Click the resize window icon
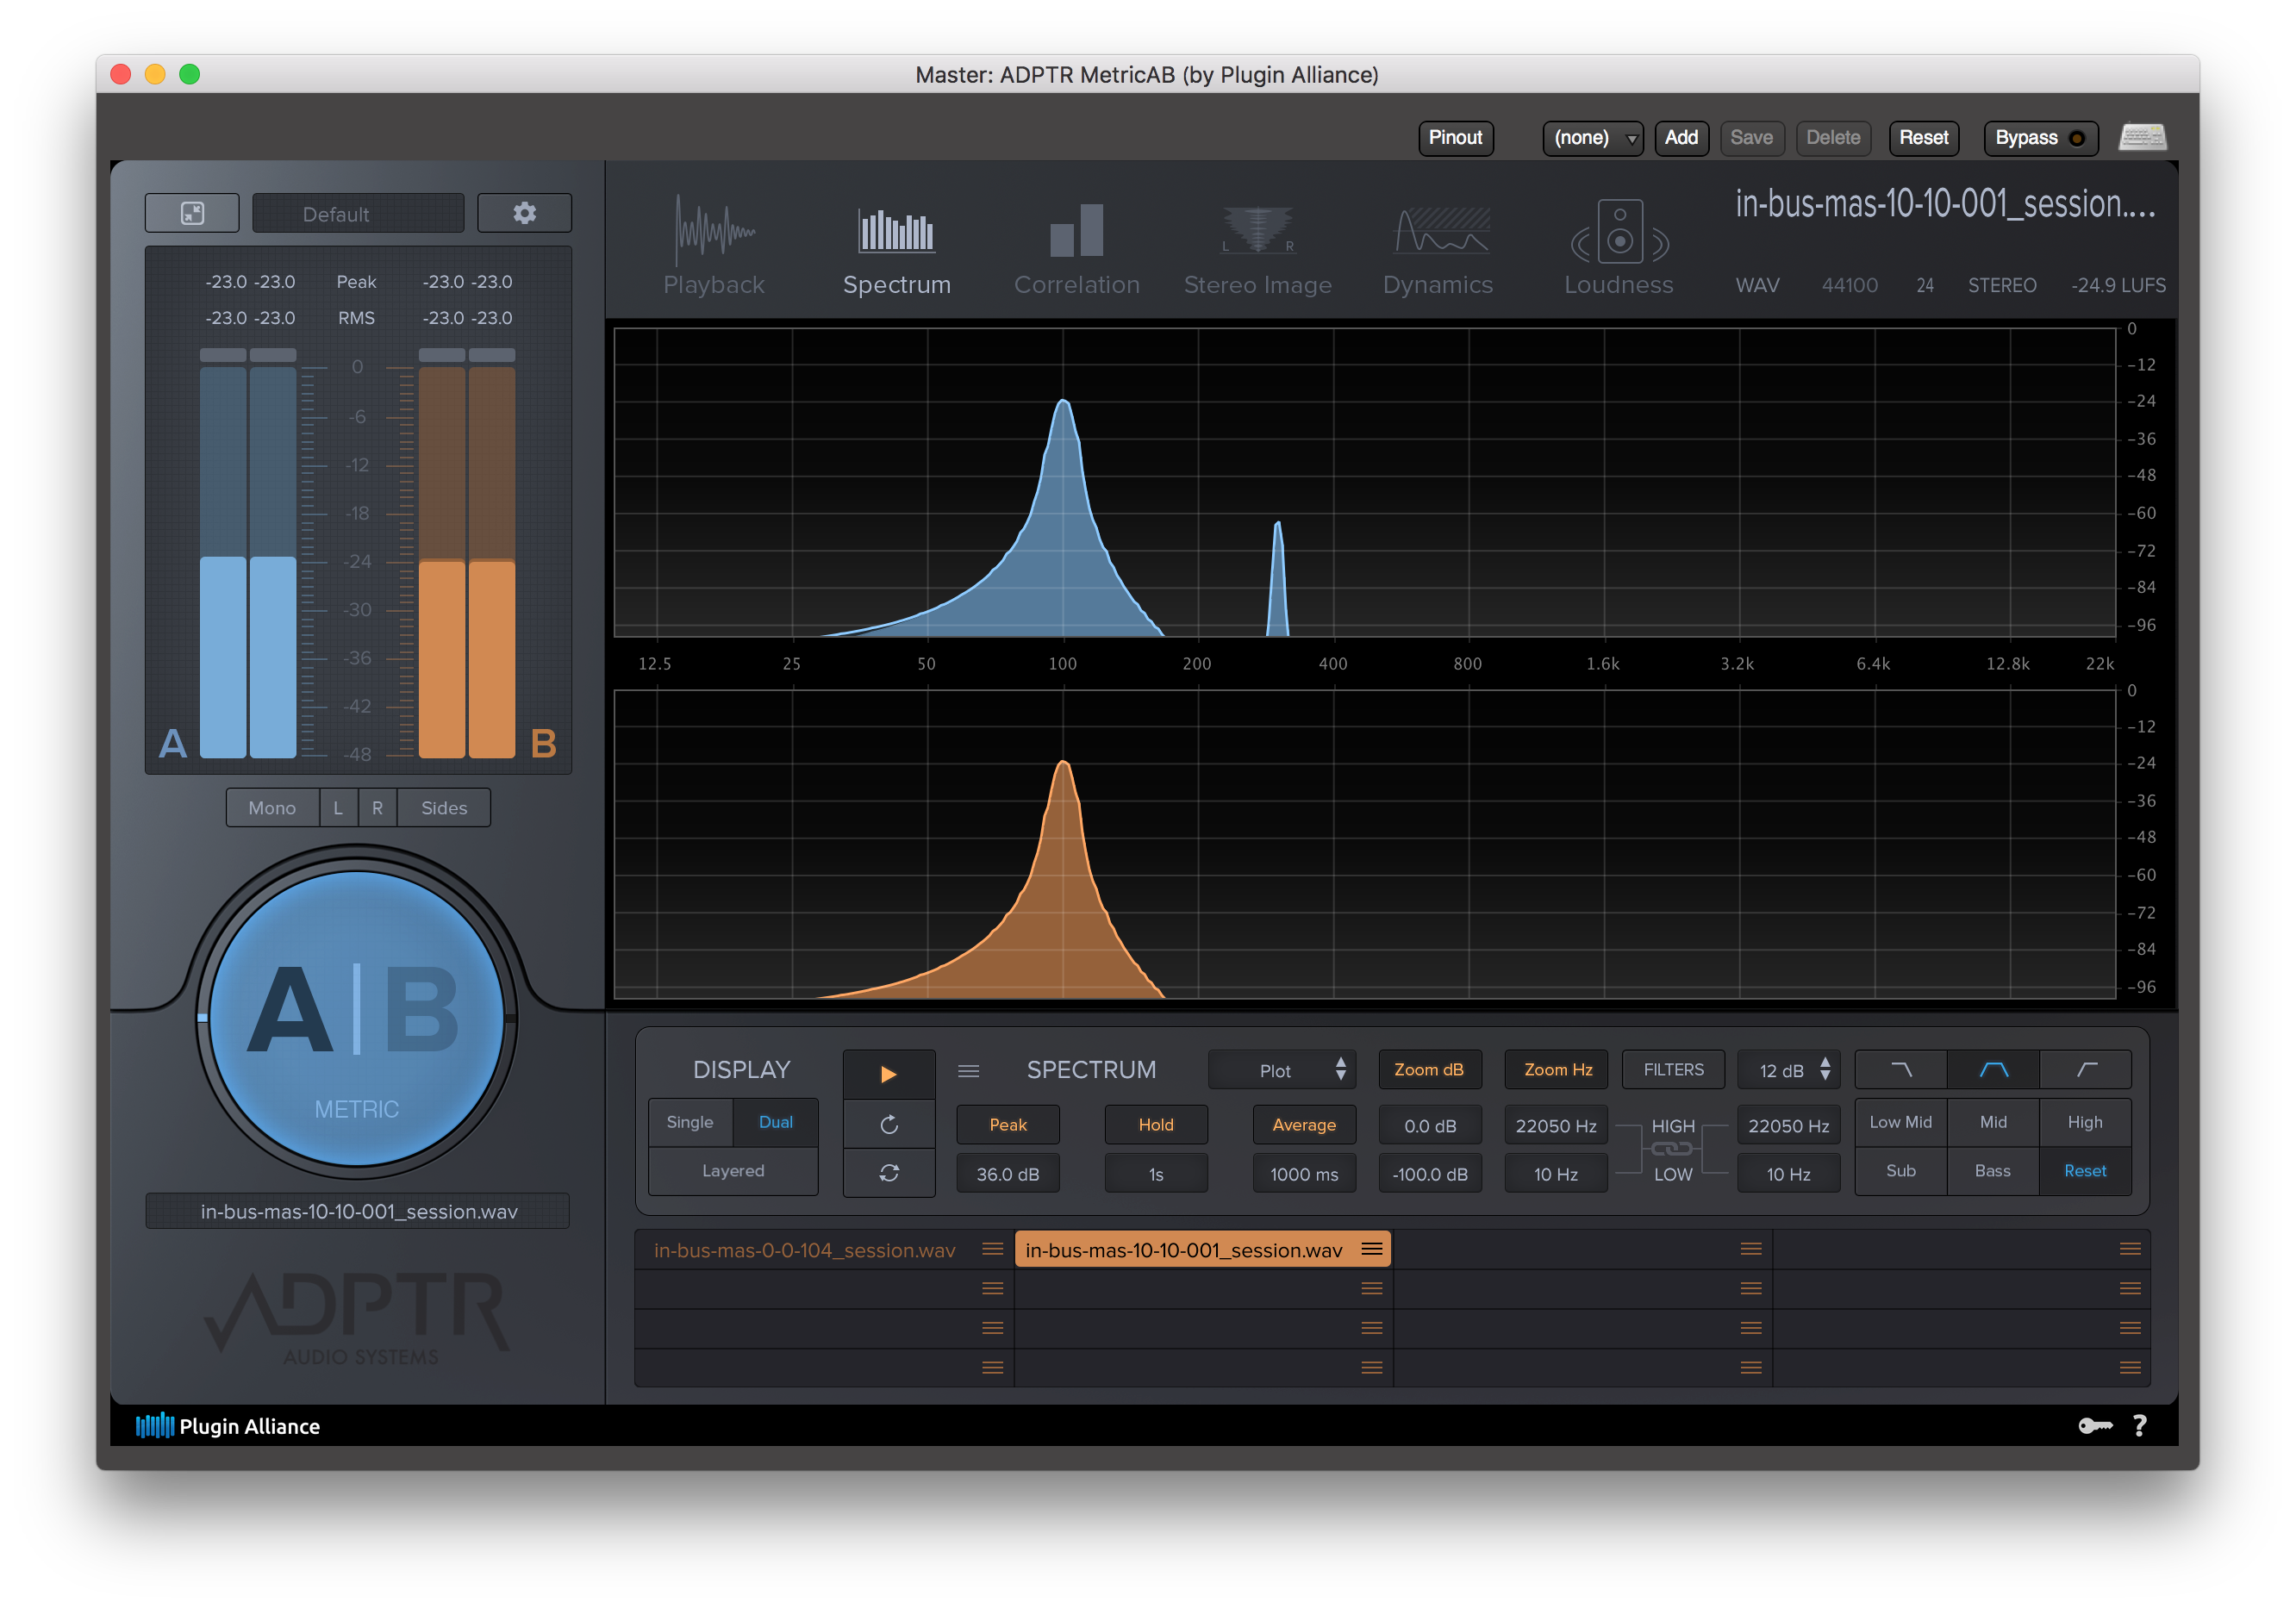2296x1608 pixels. (192, 213)
